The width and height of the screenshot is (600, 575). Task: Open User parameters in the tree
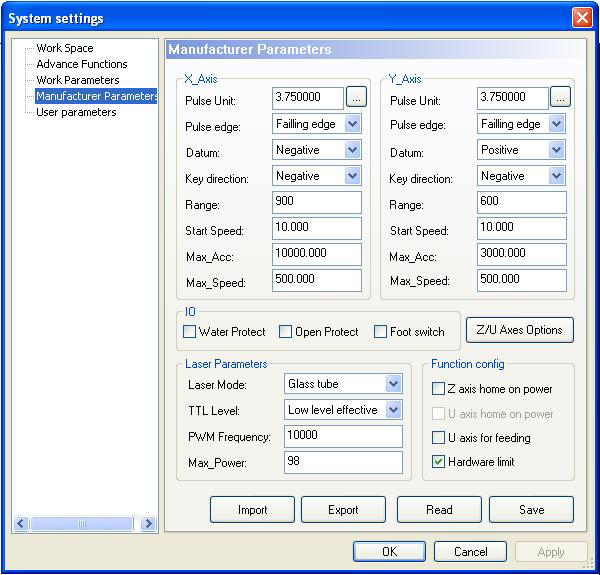76,112
